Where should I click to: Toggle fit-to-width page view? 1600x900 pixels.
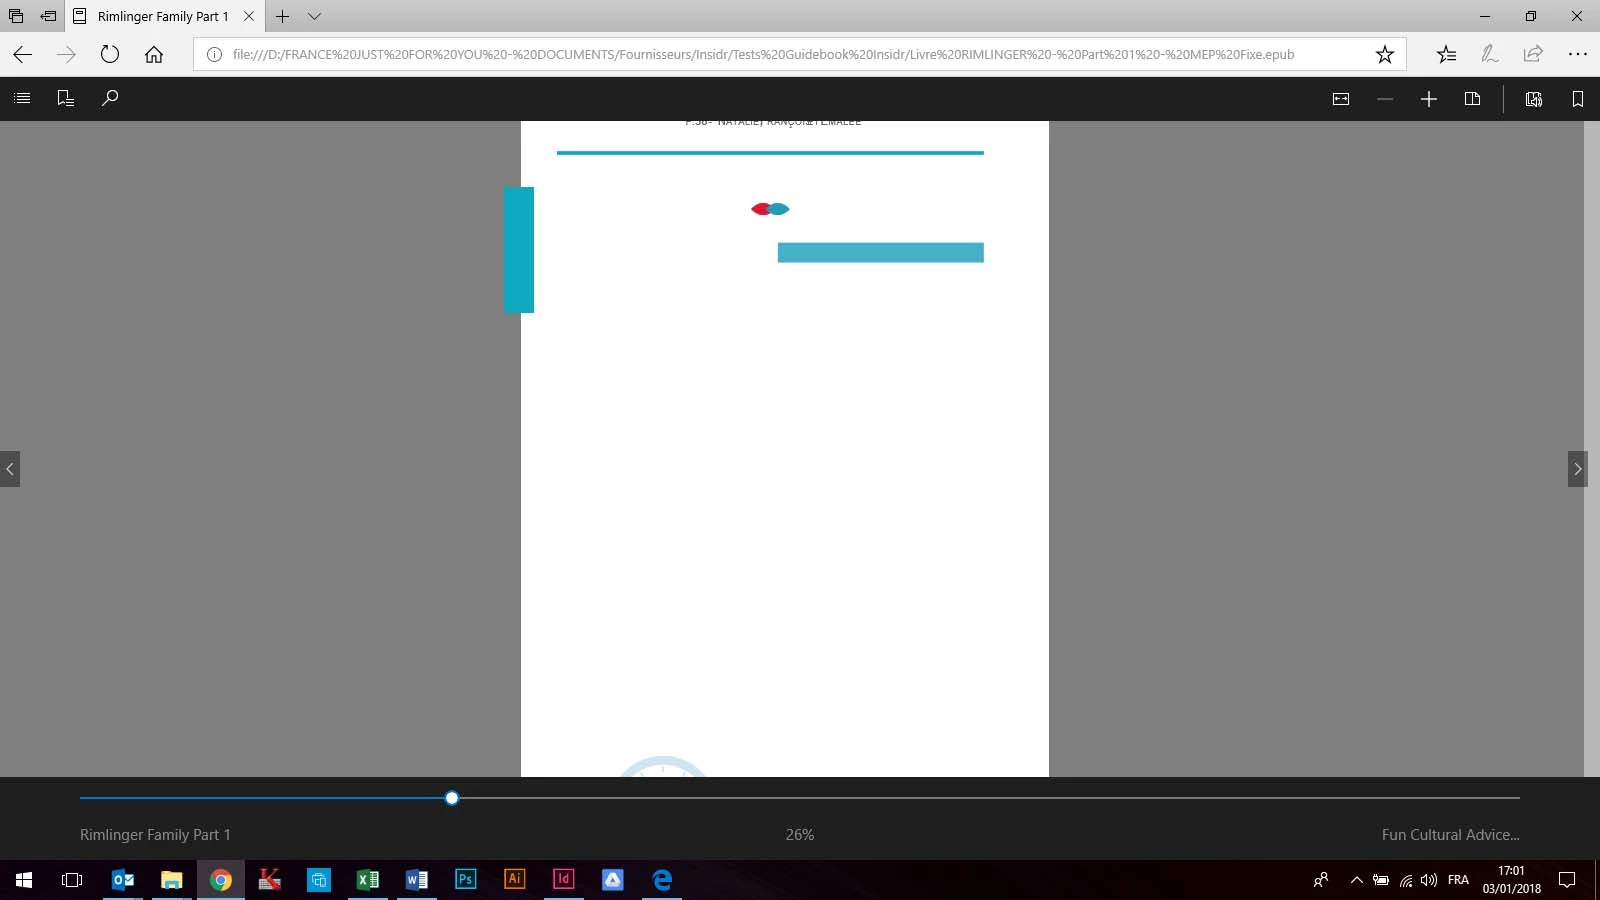click(x=1341, y=99)
